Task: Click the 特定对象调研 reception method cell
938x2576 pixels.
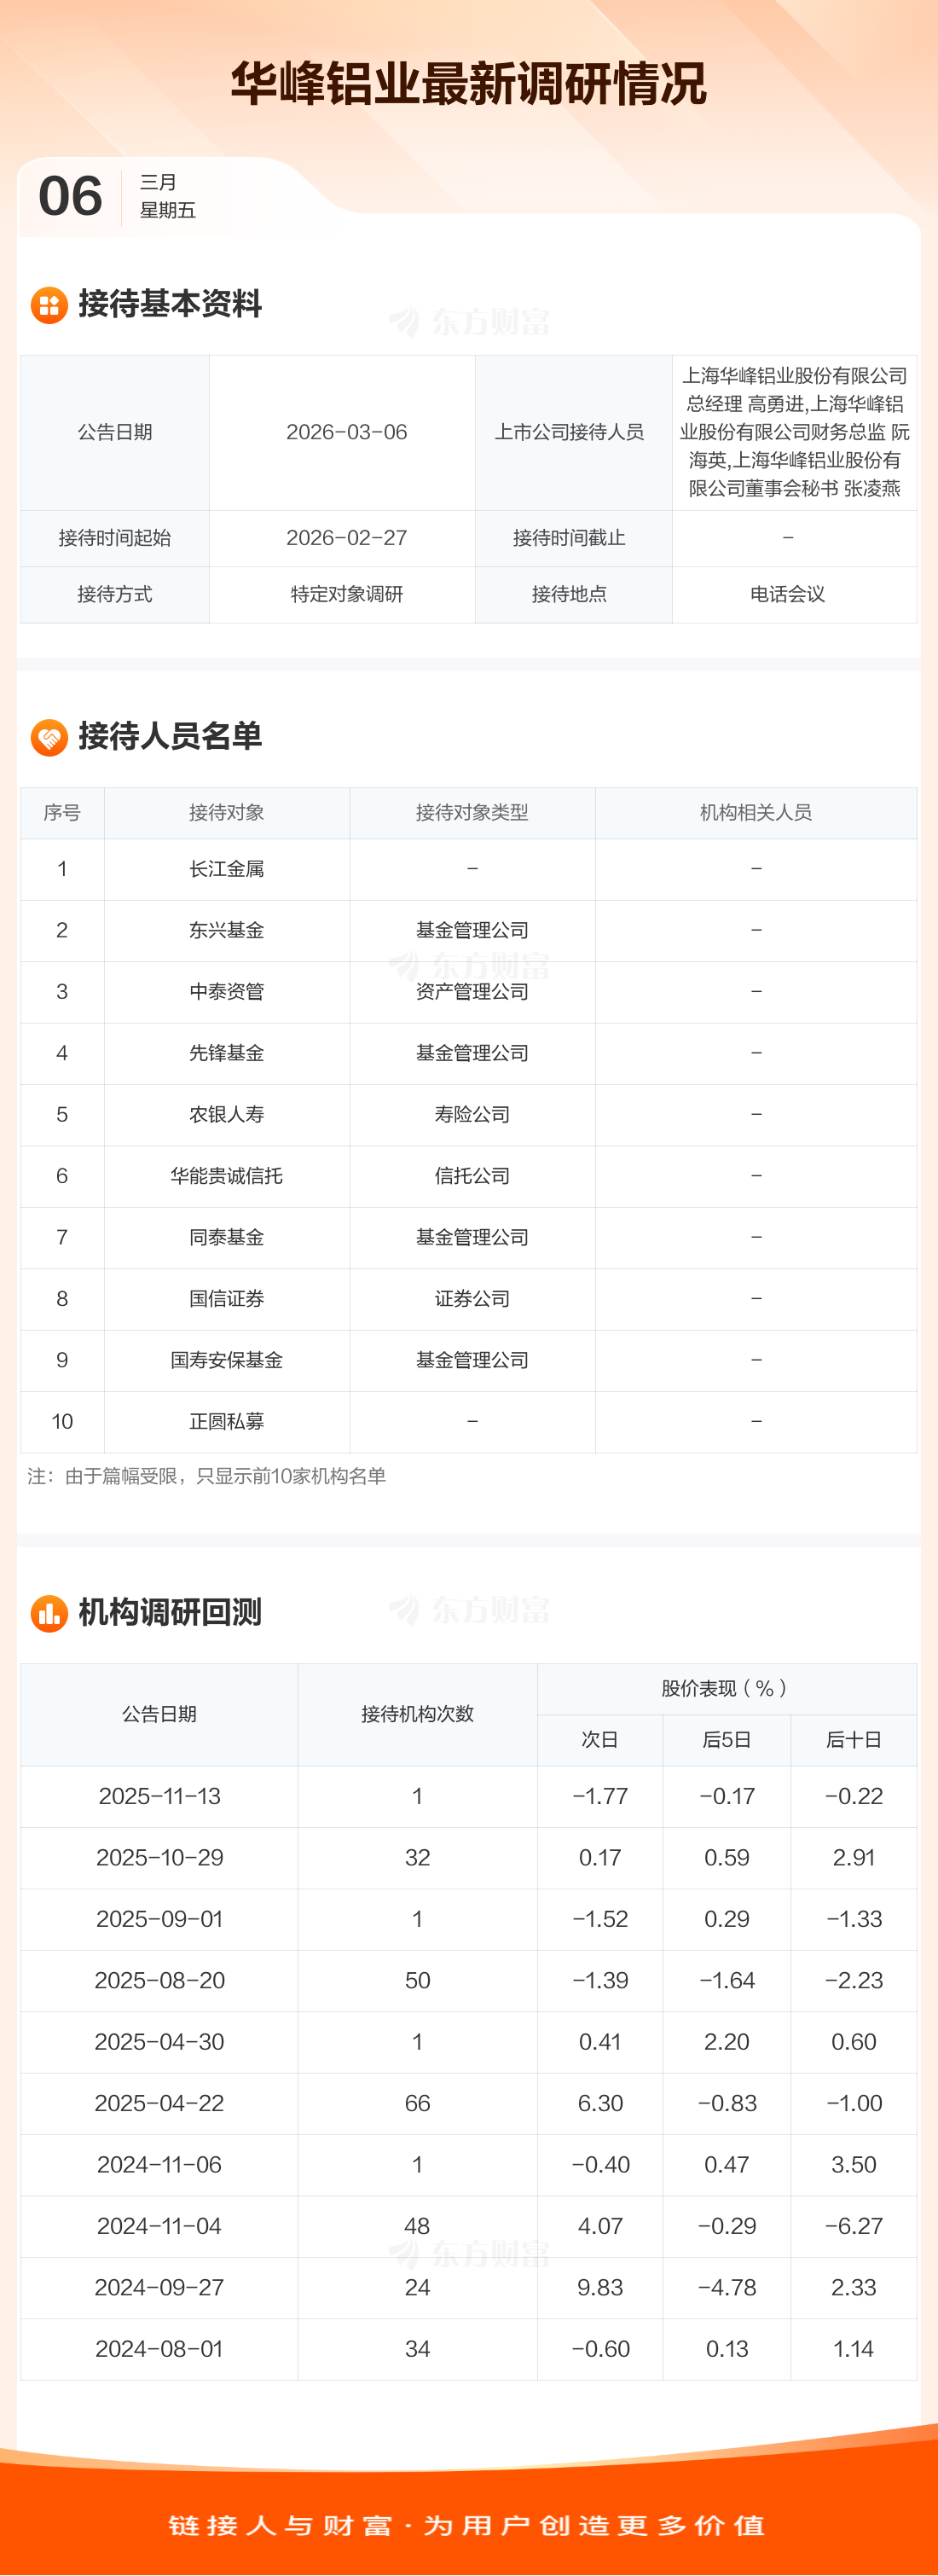Action: (346, 594)
